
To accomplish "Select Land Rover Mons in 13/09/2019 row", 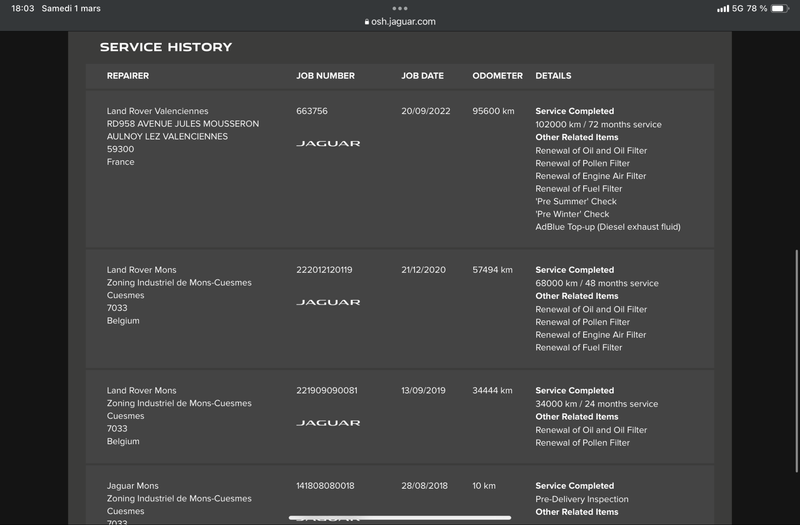I will tap(141, 390).
